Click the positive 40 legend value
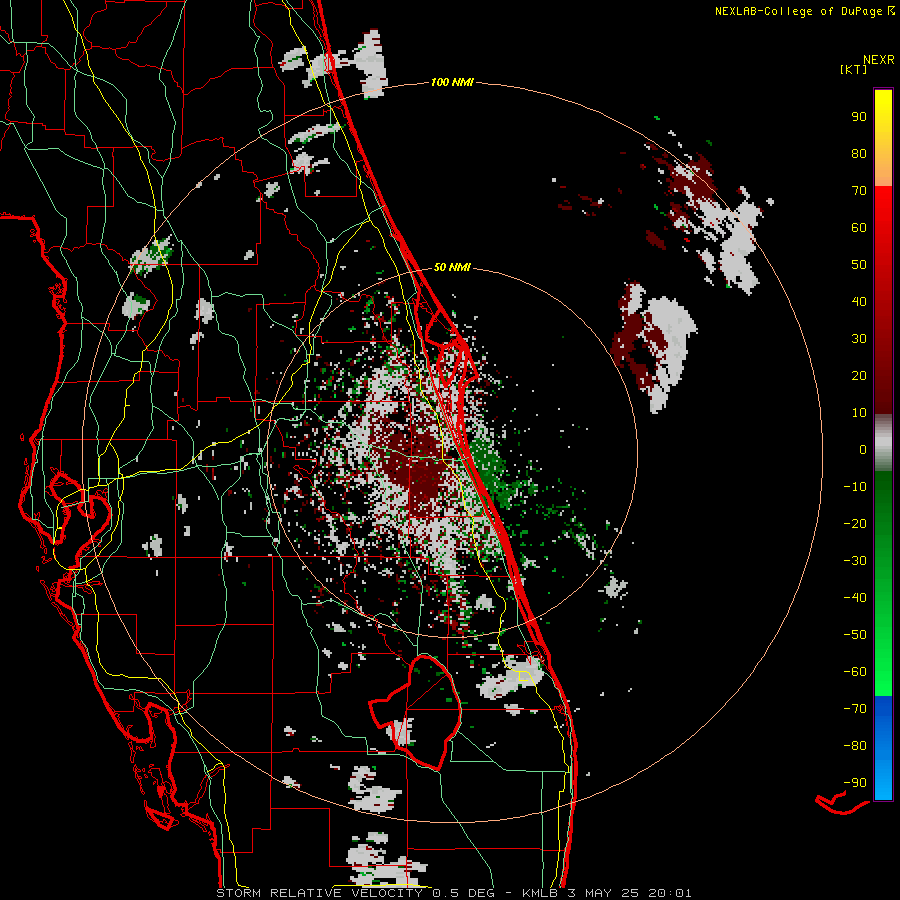 [859, 301]
